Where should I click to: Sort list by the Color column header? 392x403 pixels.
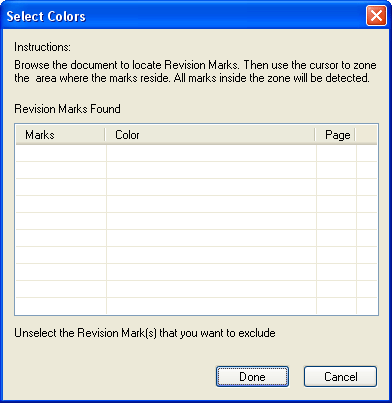coord(210,135)
